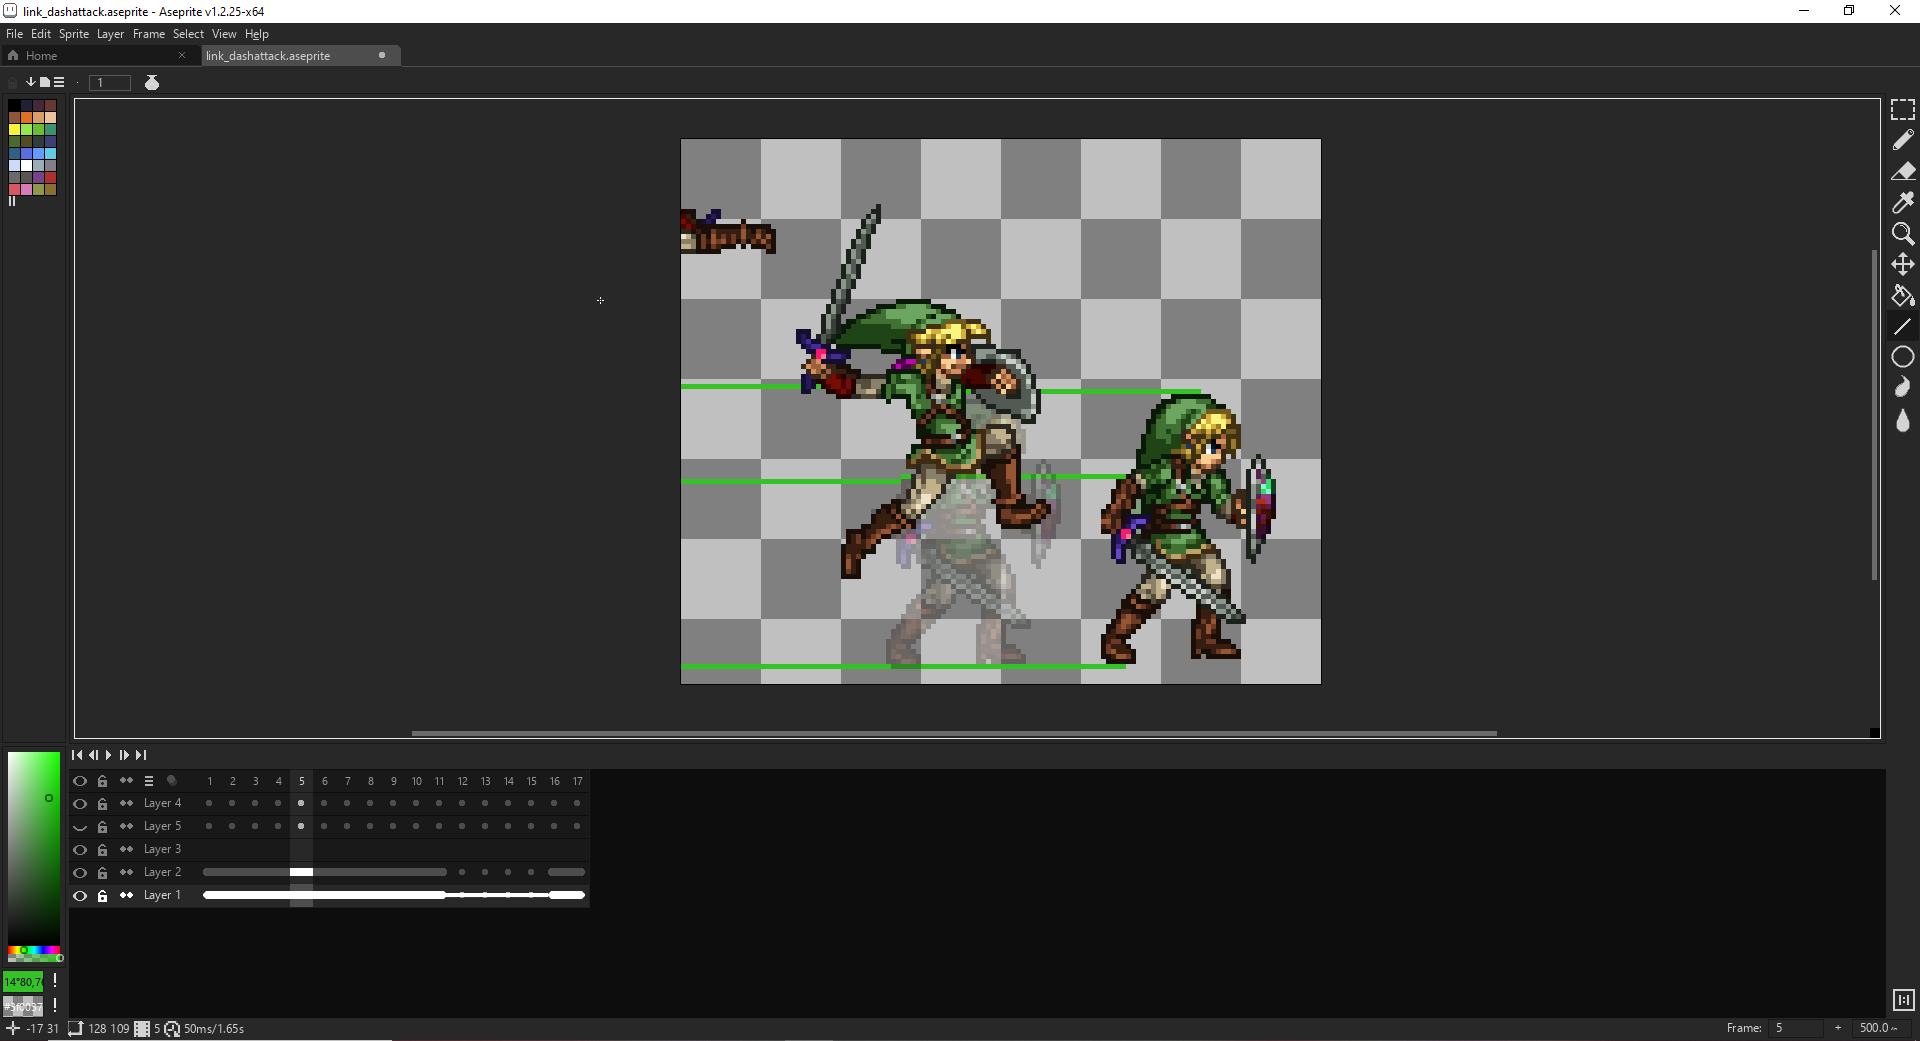Image resolution: width=1920 pixels, height=1041 pixels.
Task: Close the Home tab
Action: [182, 56]
